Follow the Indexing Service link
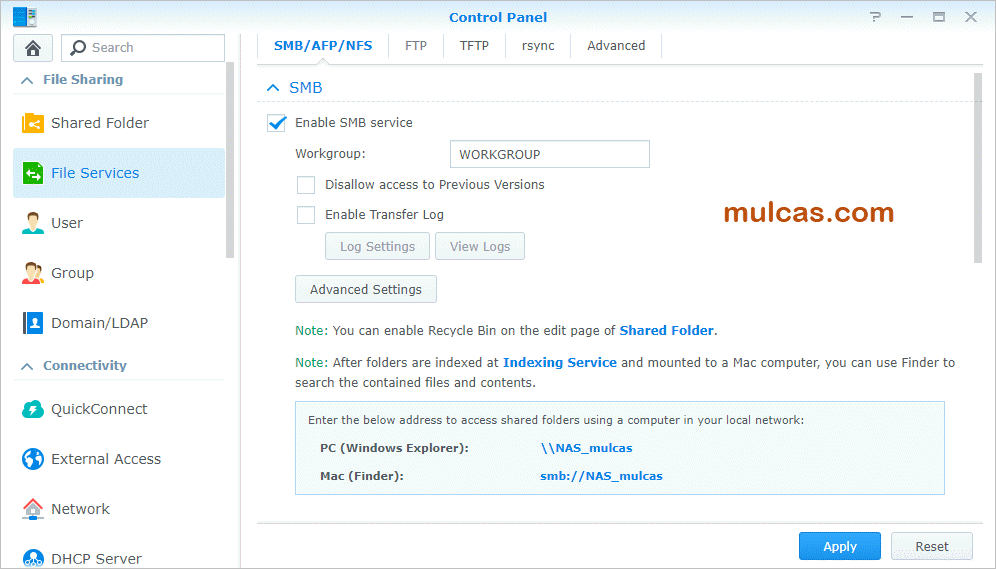 pyautogui.click(x=559, y=362)
